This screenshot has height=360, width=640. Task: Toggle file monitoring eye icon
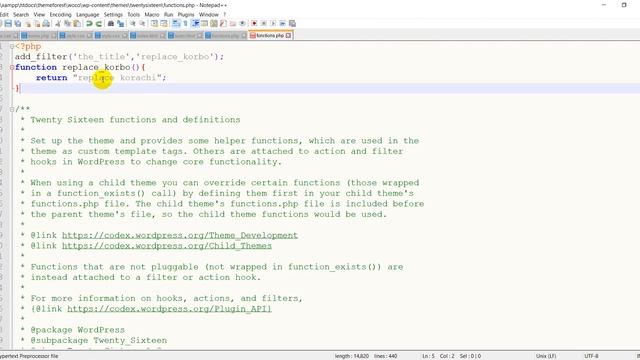(242, 24)
